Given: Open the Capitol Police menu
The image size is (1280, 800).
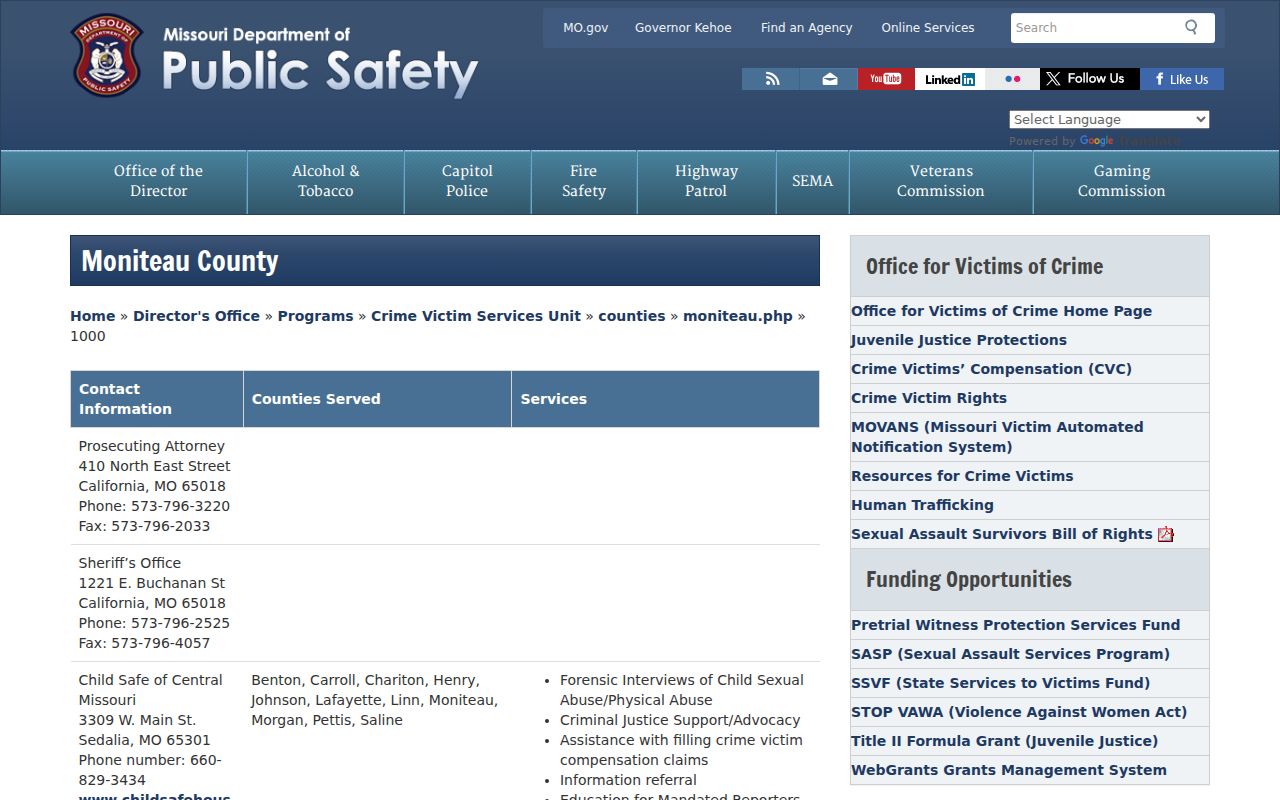Looking at the screenshot, I should point(467,181).
